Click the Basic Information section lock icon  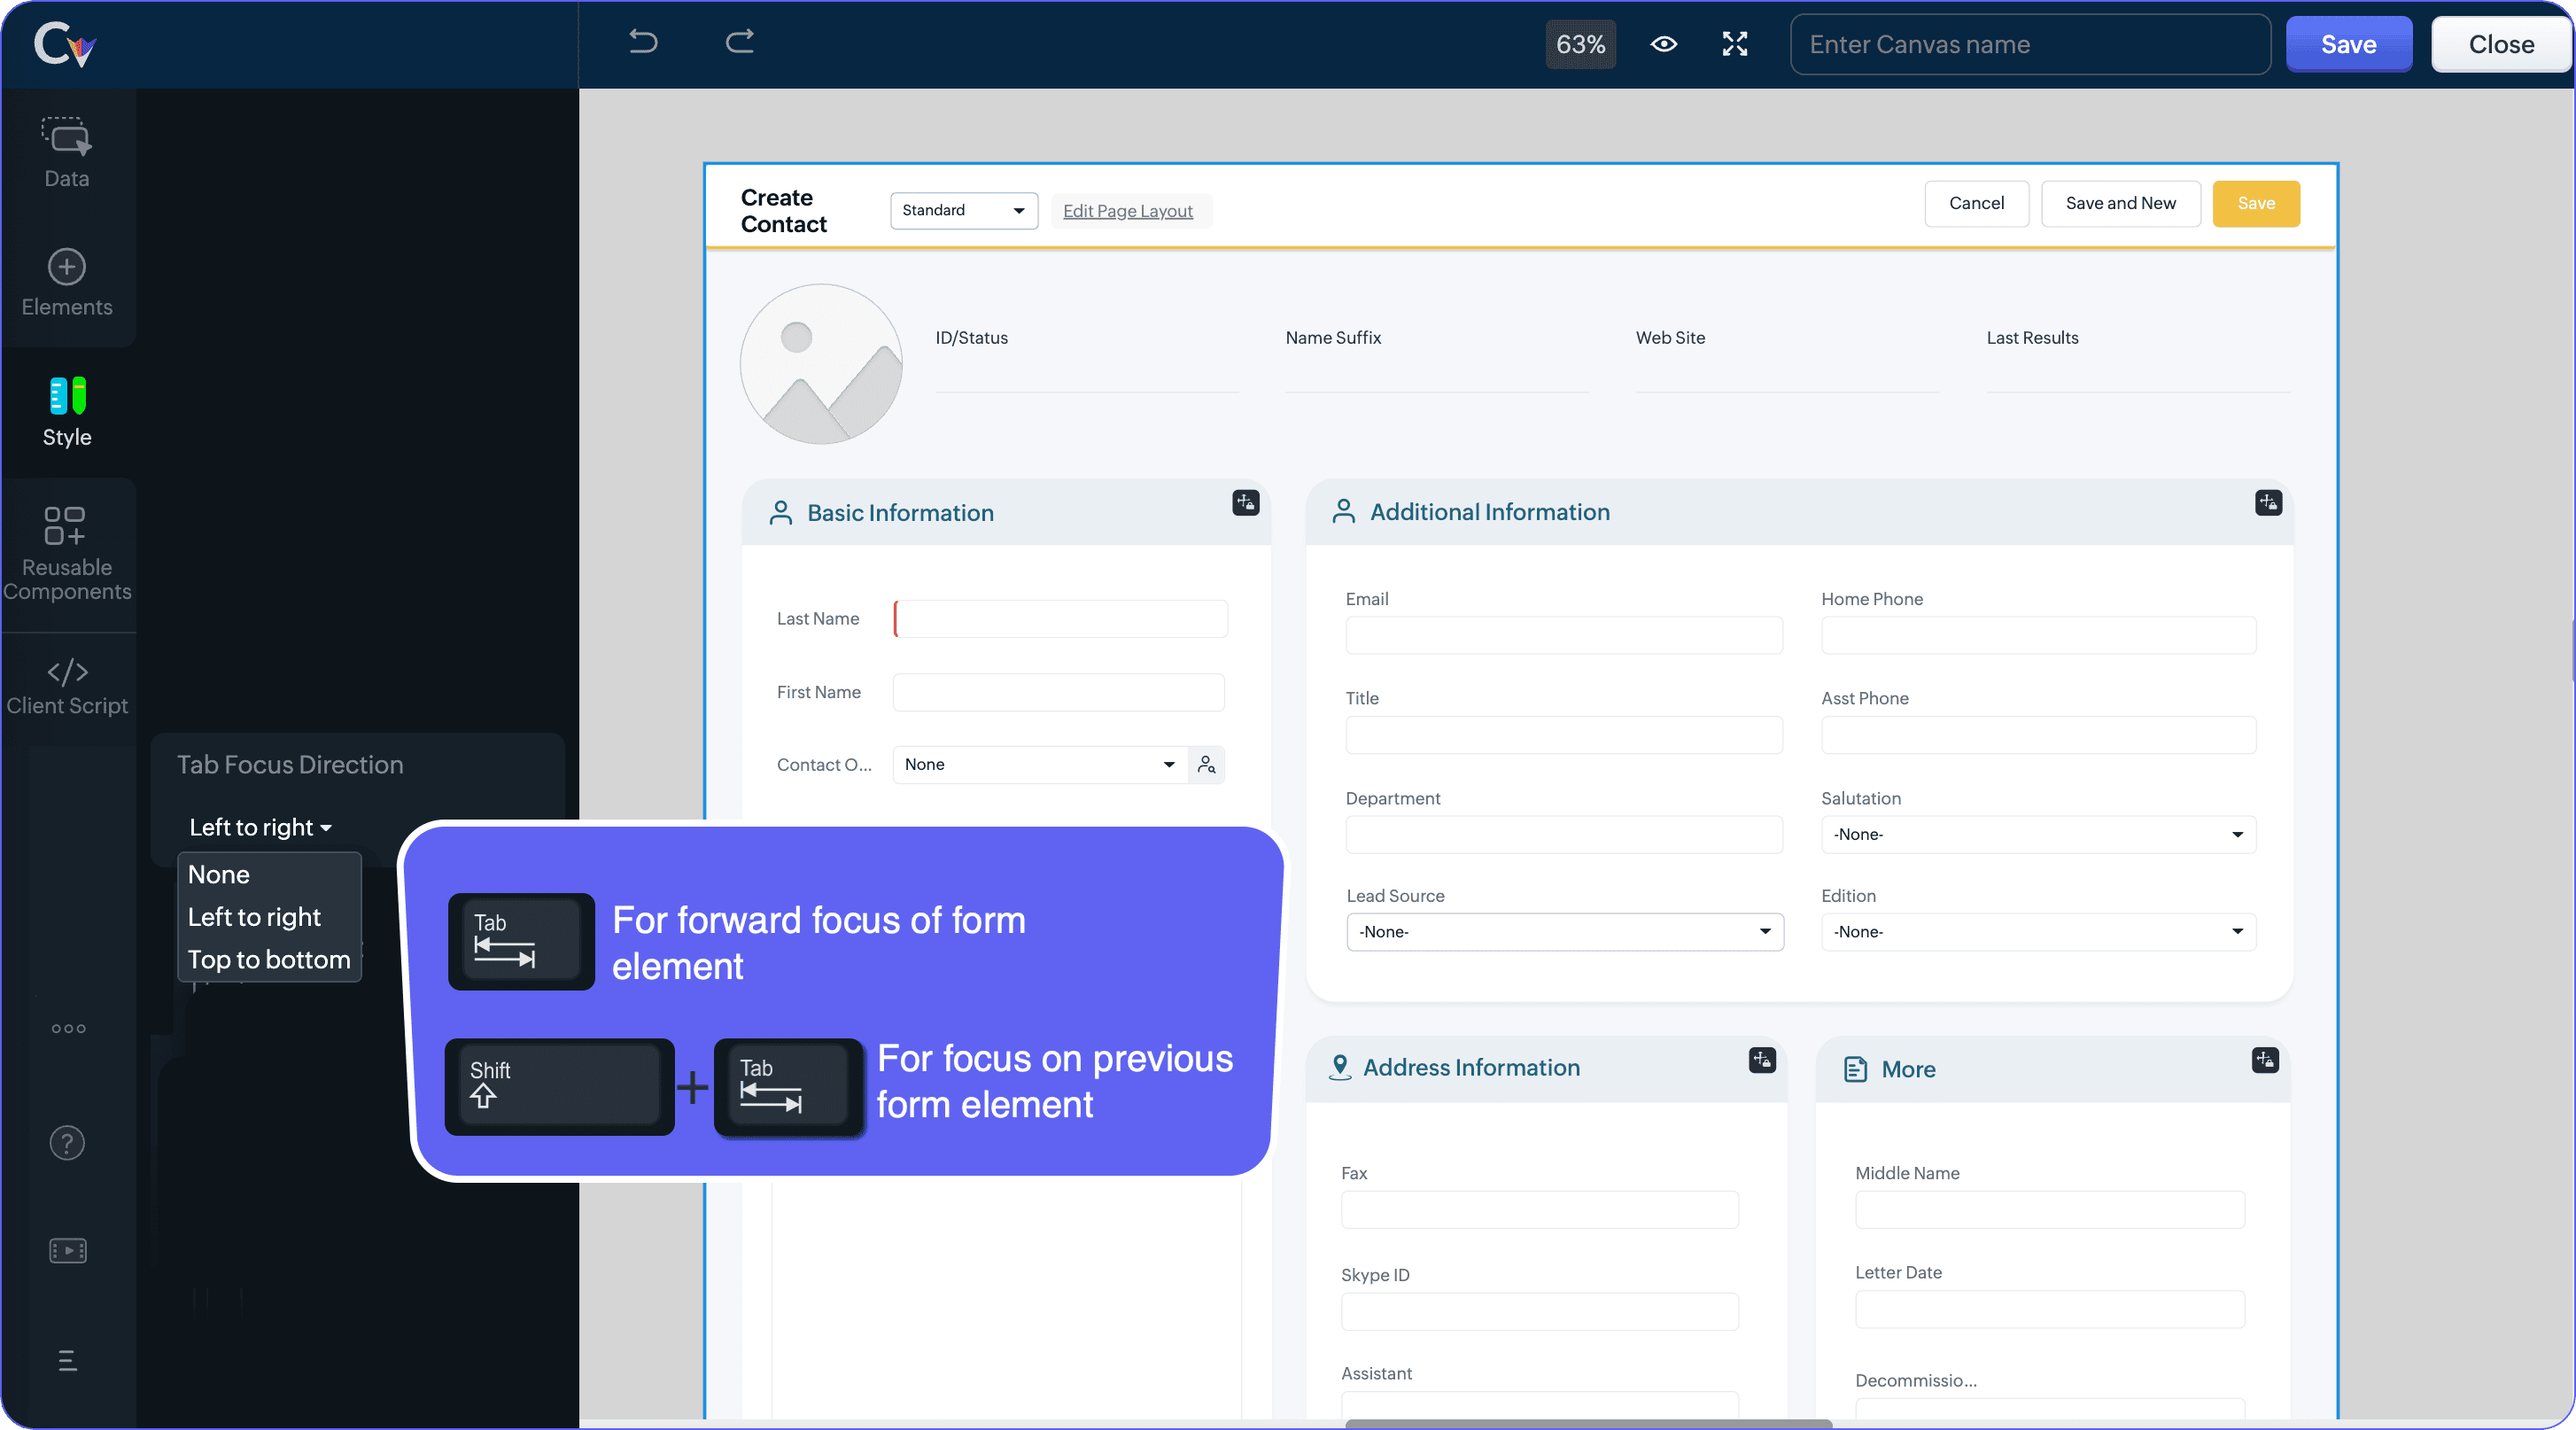coord(1245,502)
